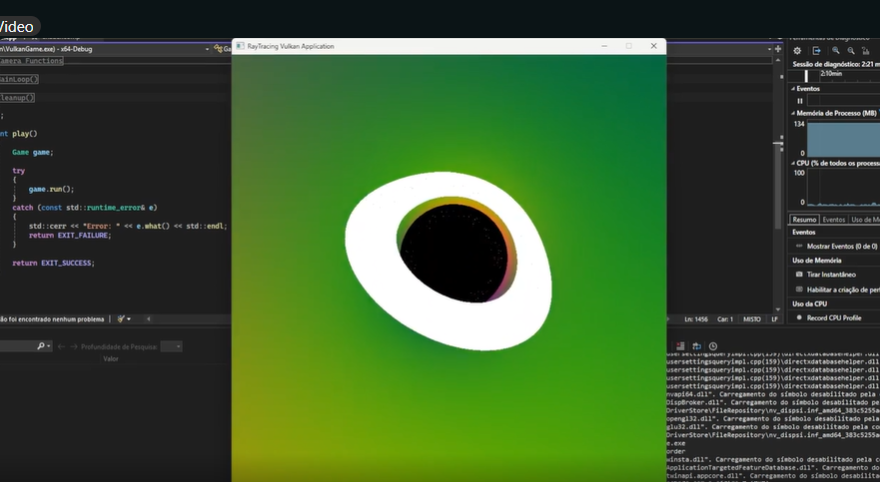Image resolution: width=880 pixels, height=482 pixels.
Task: Click the back arrow in search depth bar
Action: pyautogui.click(x=61, y=347)
